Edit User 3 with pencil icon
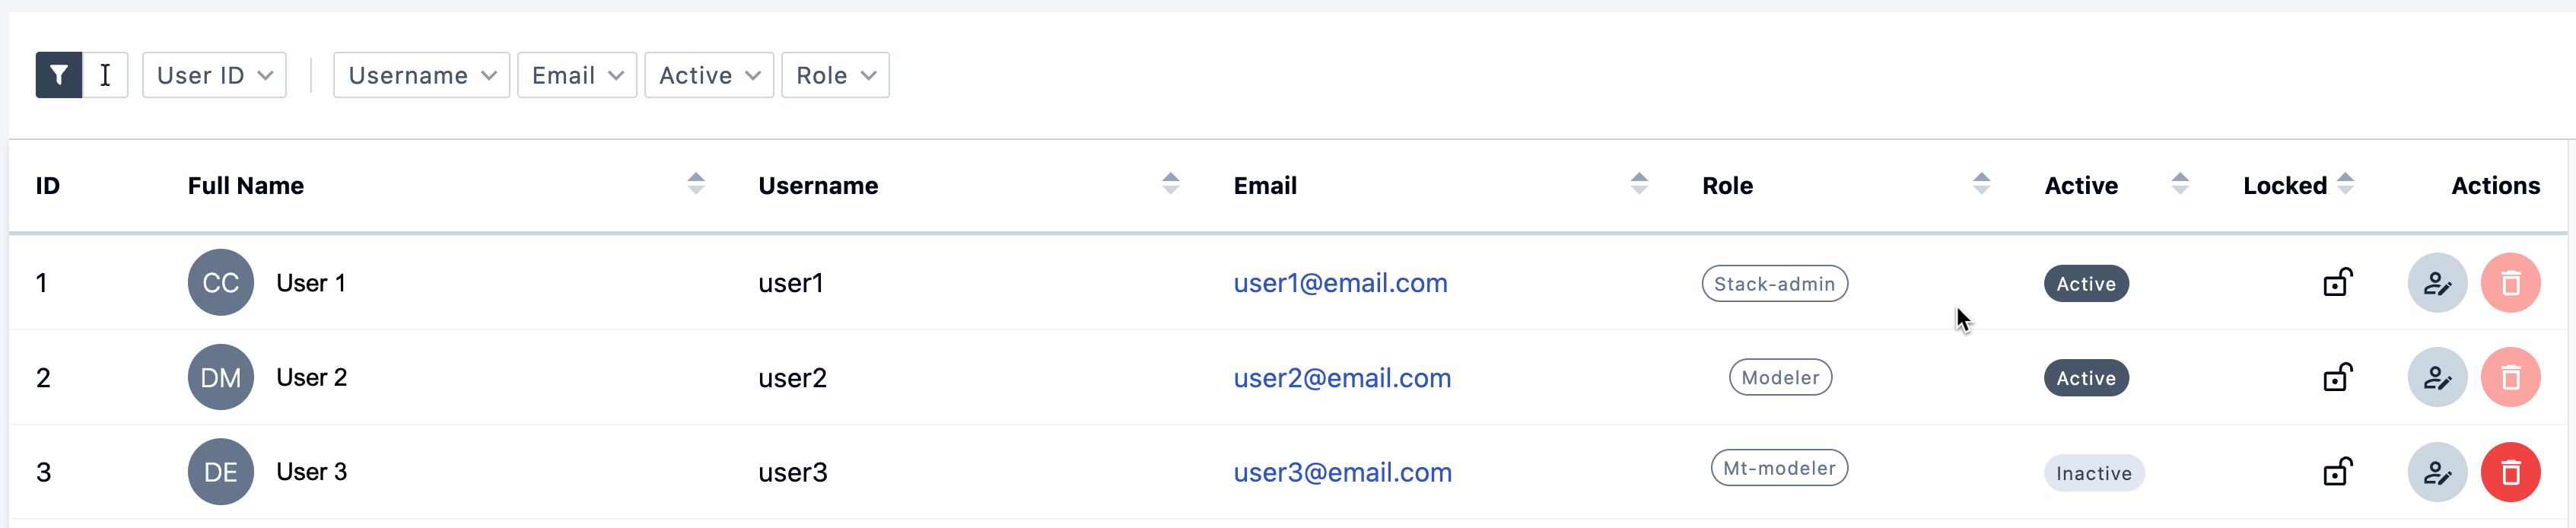The height and width of the screenshot is (528, 2576). point(2437,472)
